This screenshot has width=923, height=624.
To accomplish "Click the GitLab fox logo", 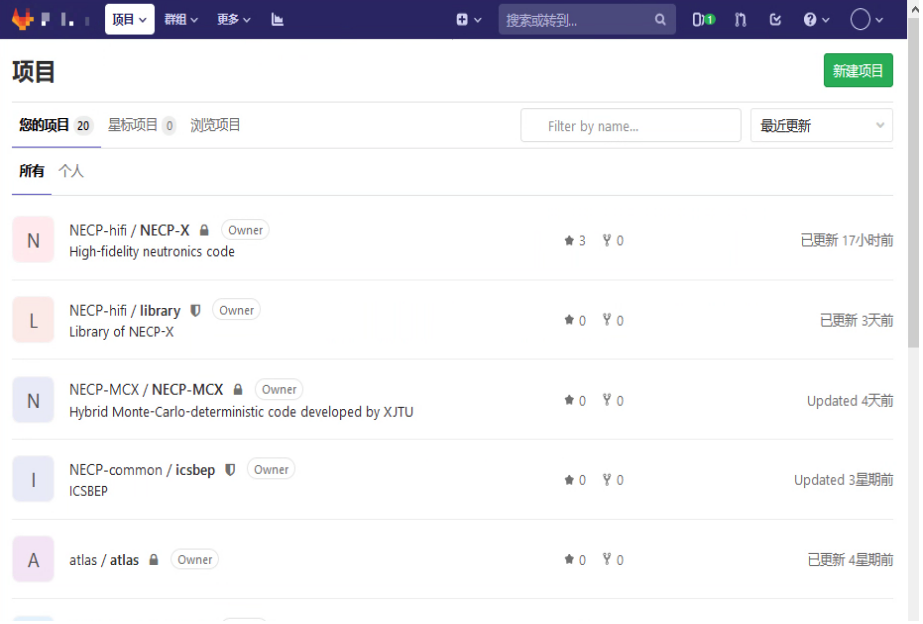I will 22,19.
